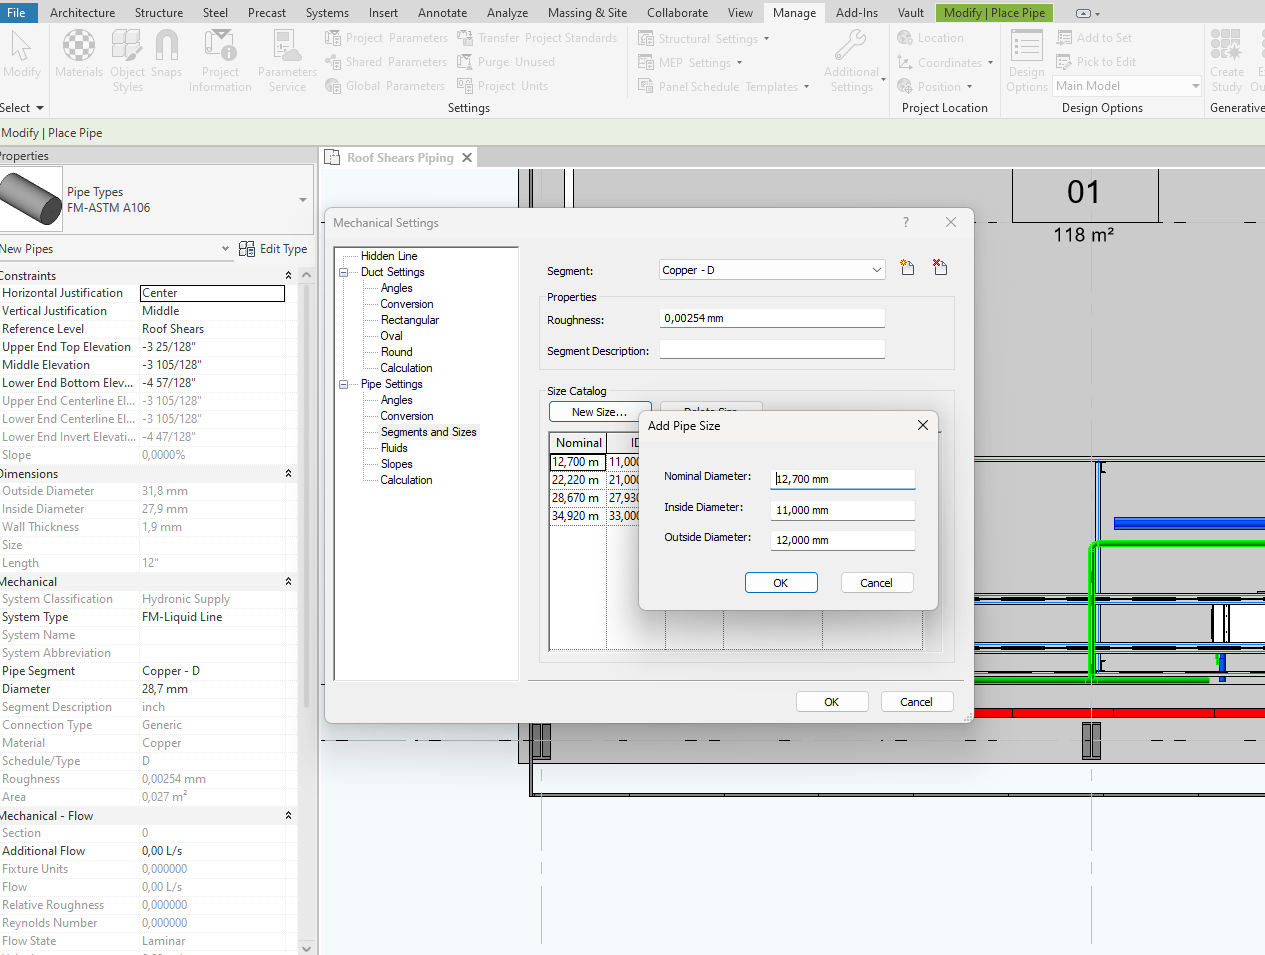Confirm the Add Pipe Size dialog with OK
Screen dimensions: 1265x955
click(781, 582)
